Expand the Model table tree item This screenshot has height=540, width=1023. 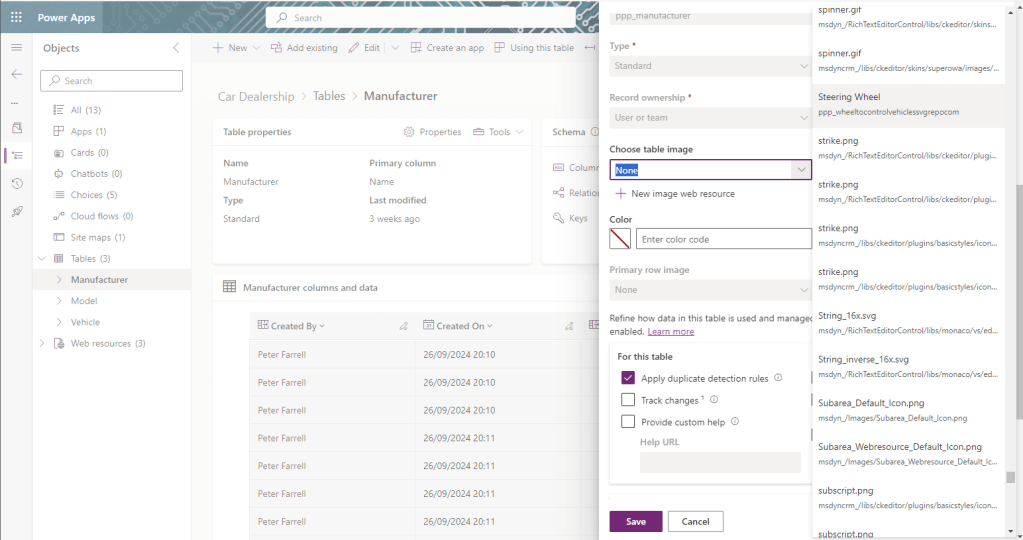(59, 301)
